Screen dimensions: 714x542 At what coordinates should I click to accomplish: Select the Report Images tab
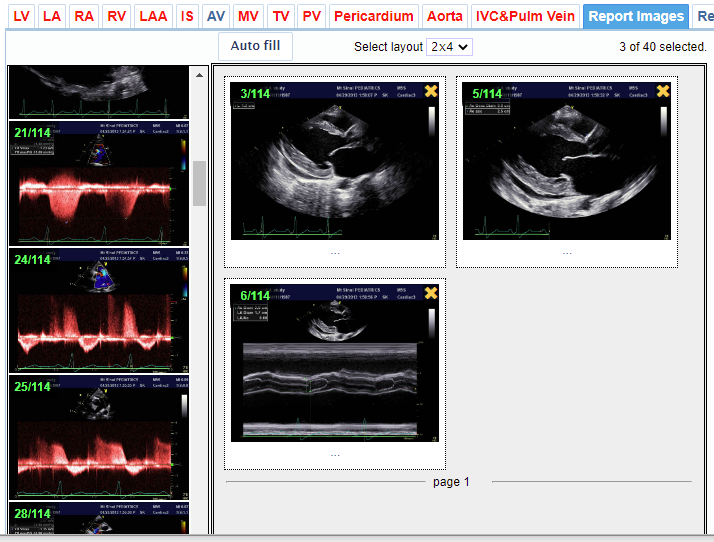click(636, 16)
